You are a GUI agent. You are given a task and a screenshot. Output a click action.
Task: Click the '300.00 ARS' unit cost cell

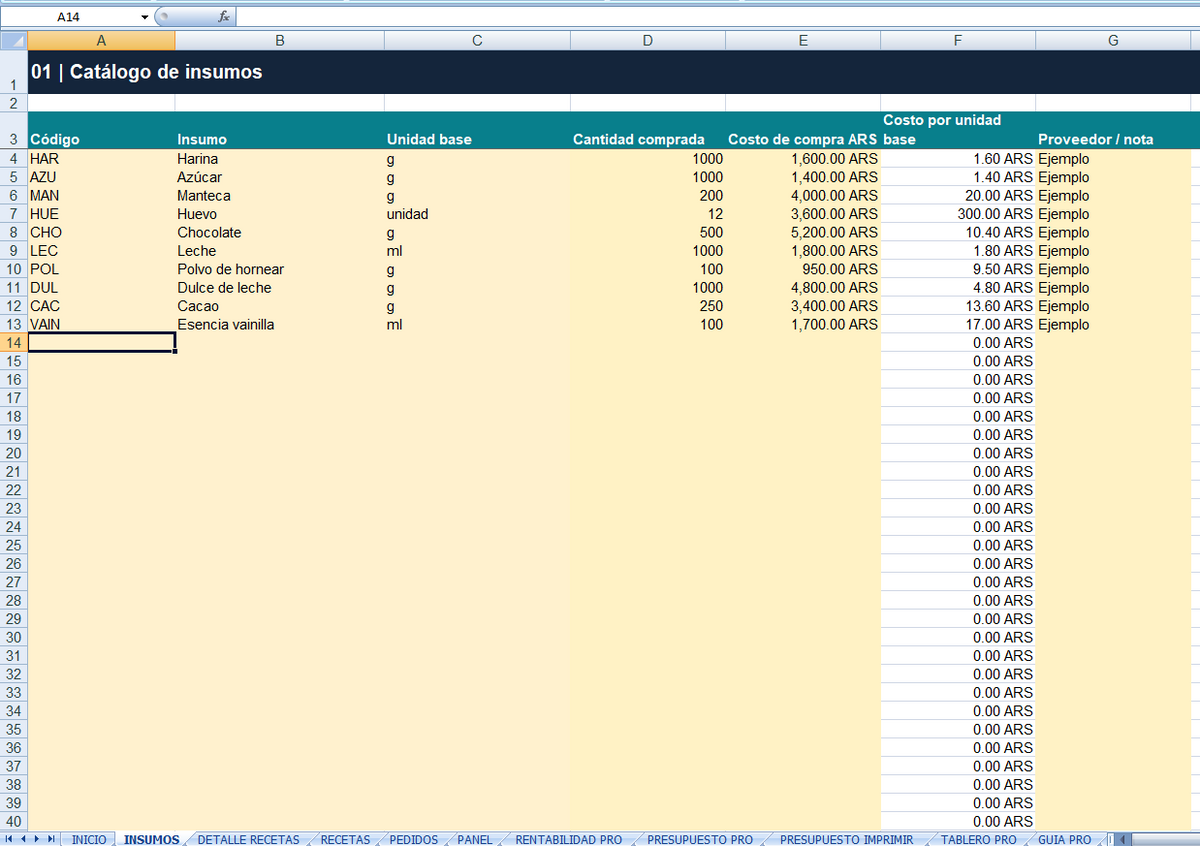(958, 214)
